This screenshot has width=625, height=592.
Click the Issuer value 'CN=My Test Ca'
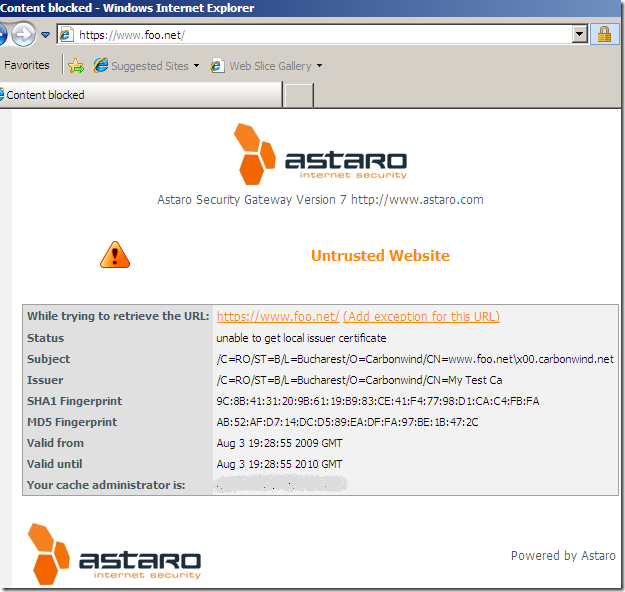click(359, 380)
